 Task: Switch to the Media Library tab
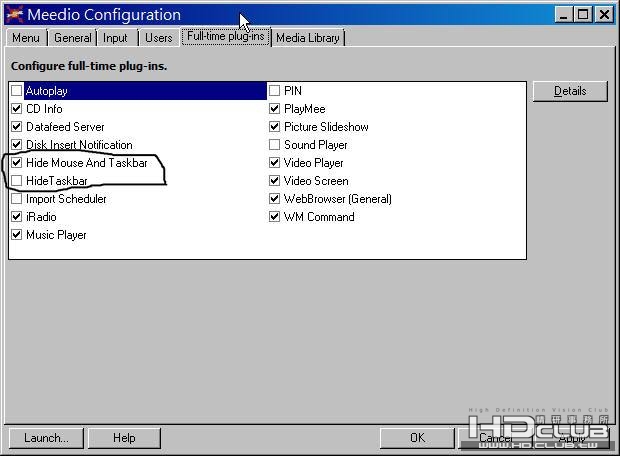(308, 38)
